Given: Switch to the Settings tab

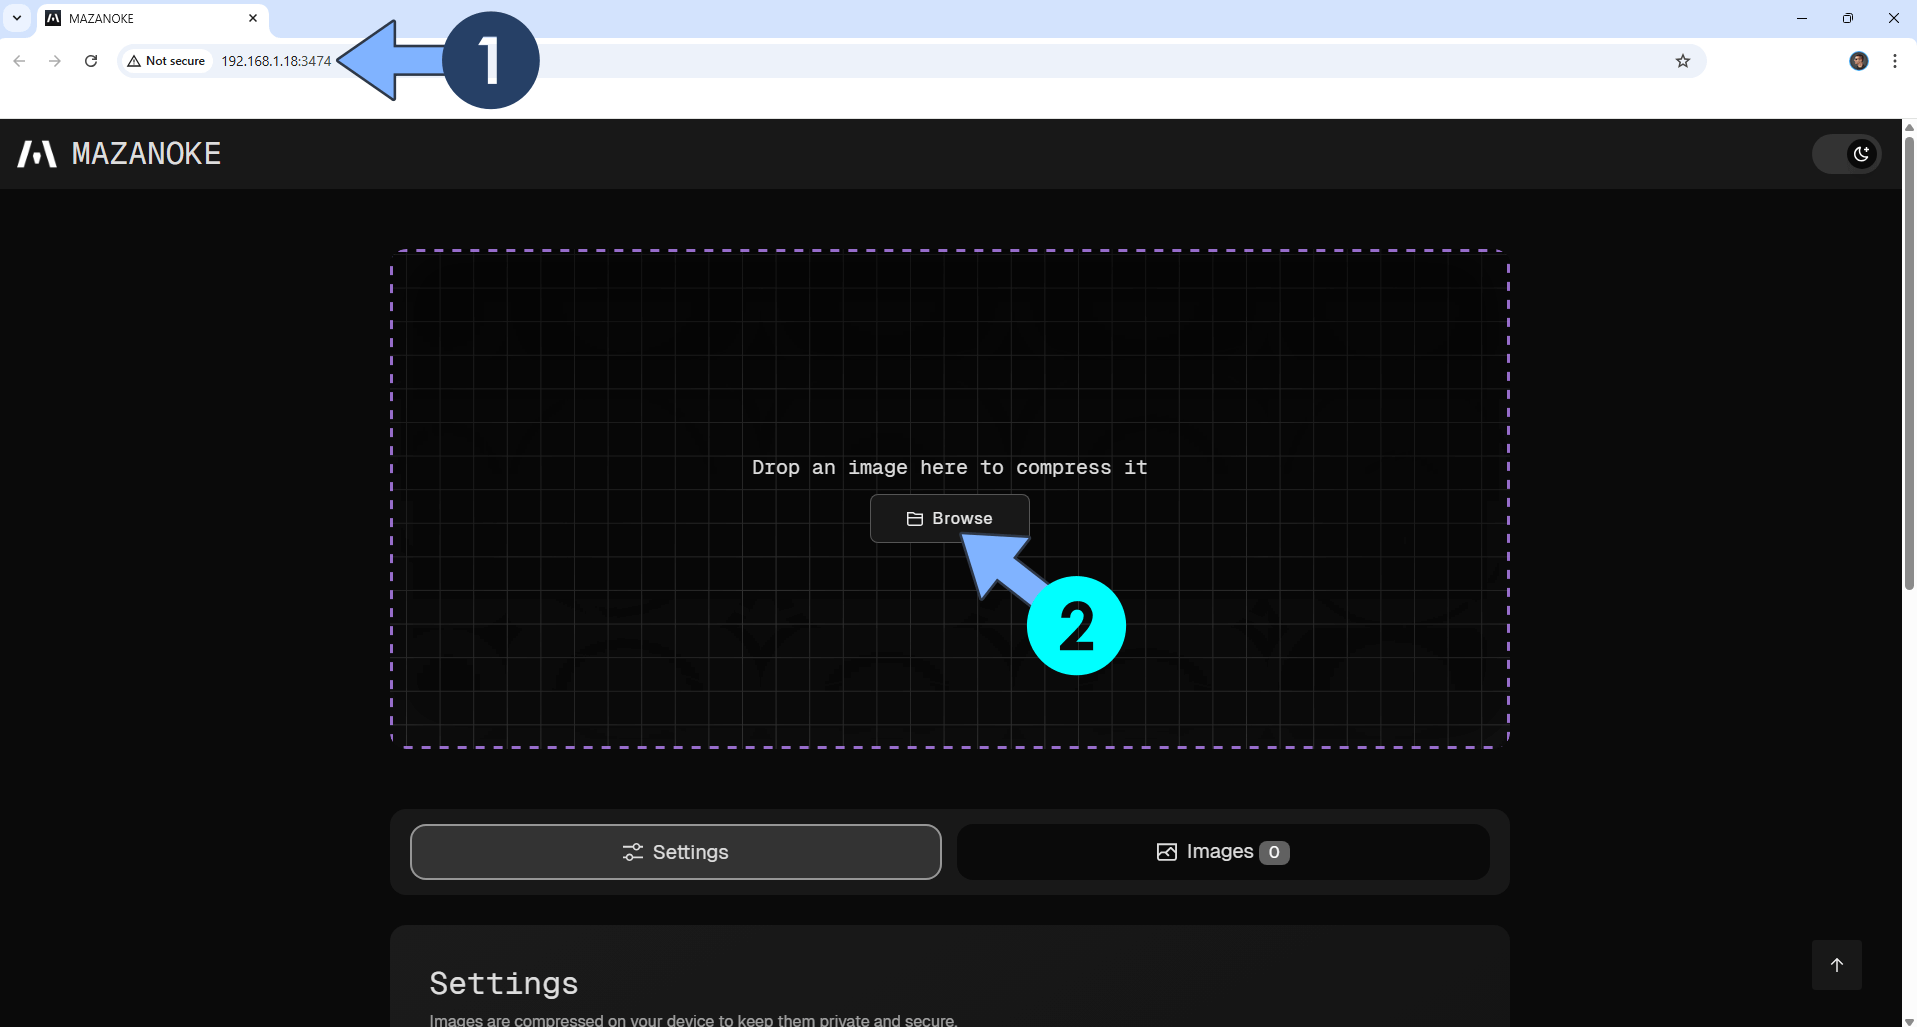Looking at the screenshot, I should tap(675, 852).
